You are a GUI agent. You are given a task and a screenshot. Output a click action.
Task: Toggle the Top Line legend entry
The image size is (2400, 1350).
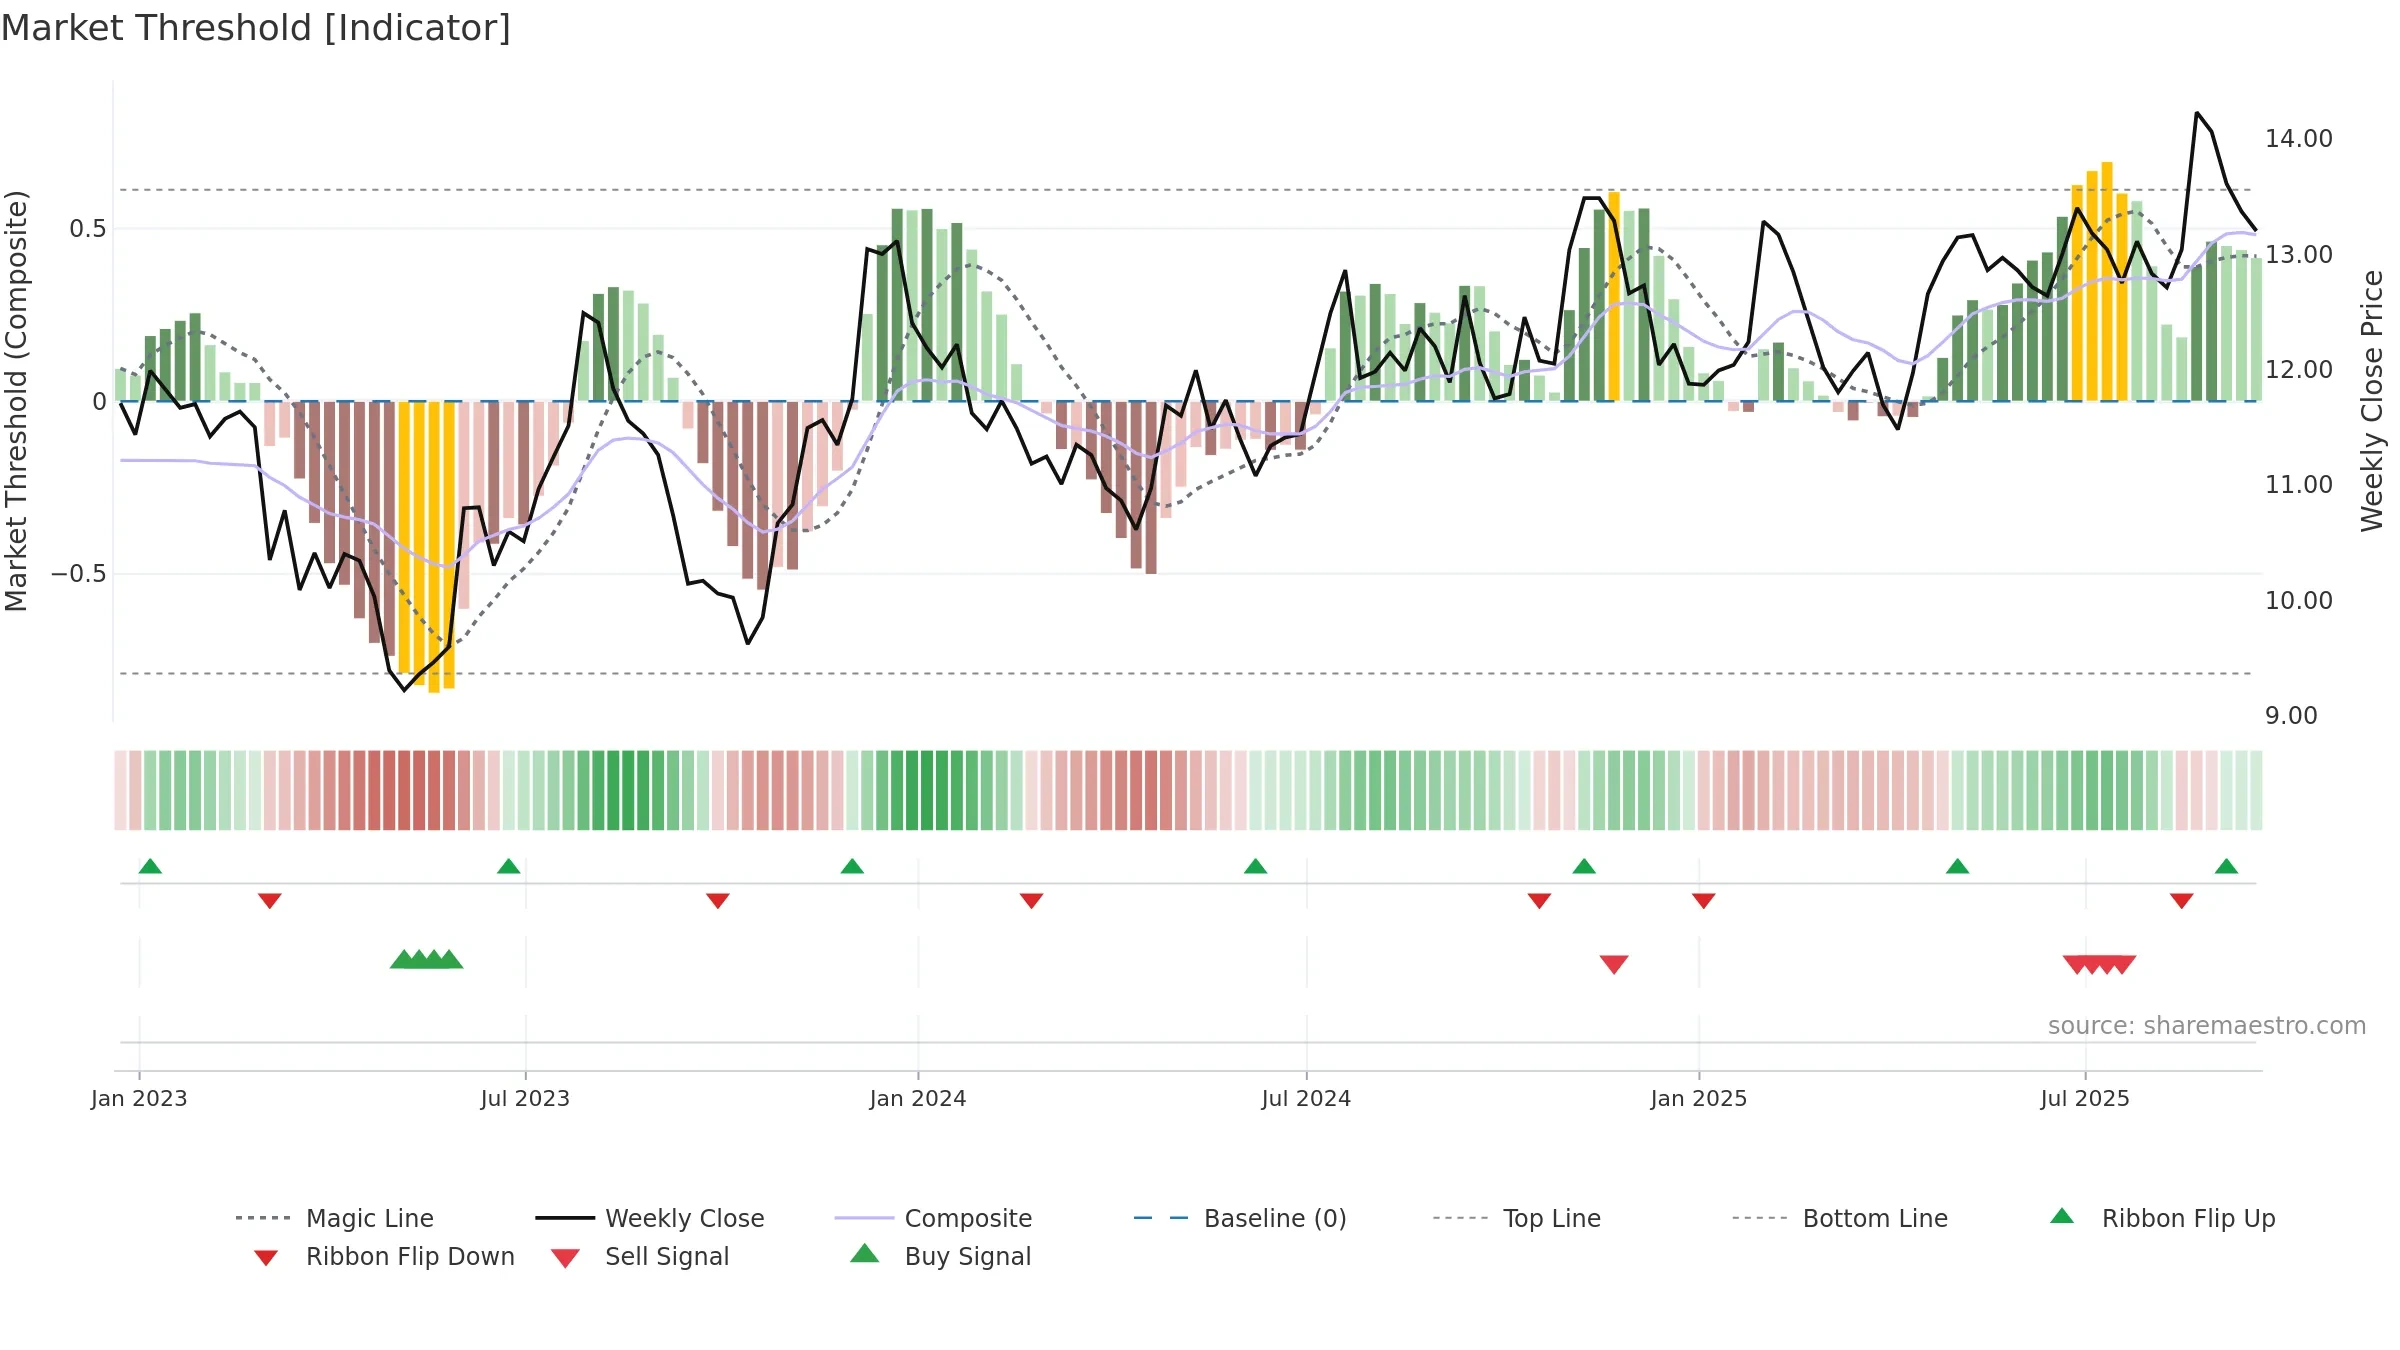point(1516,1218)
